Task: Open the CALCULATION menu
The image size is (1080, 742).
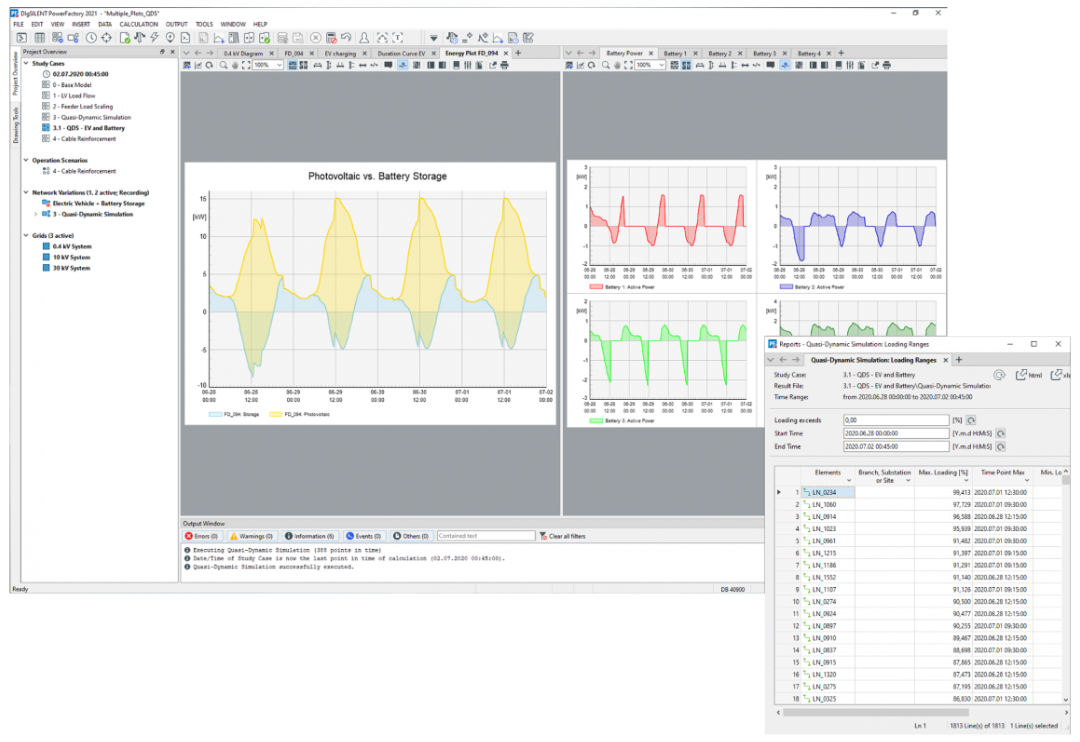Action: tap(138, 24)
